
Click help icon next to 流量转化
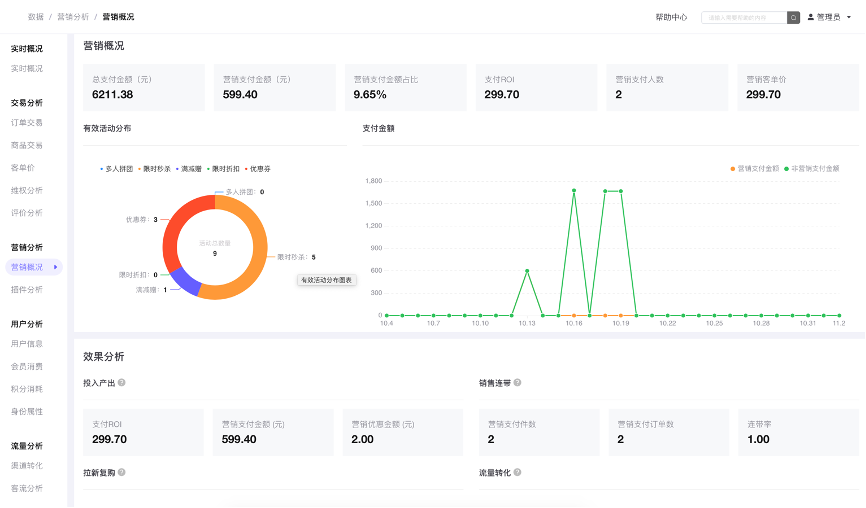tap(517, 472)
